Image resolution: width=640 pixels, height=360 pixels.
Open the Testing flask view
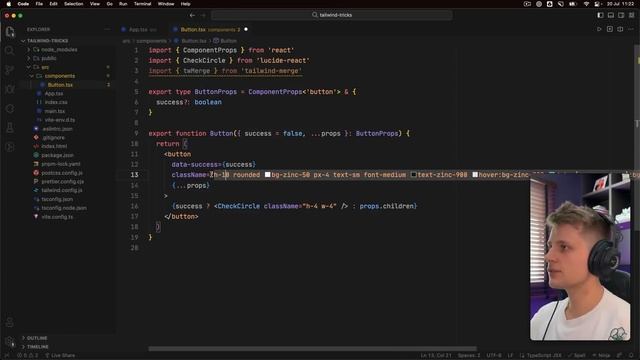click(10, 128)
